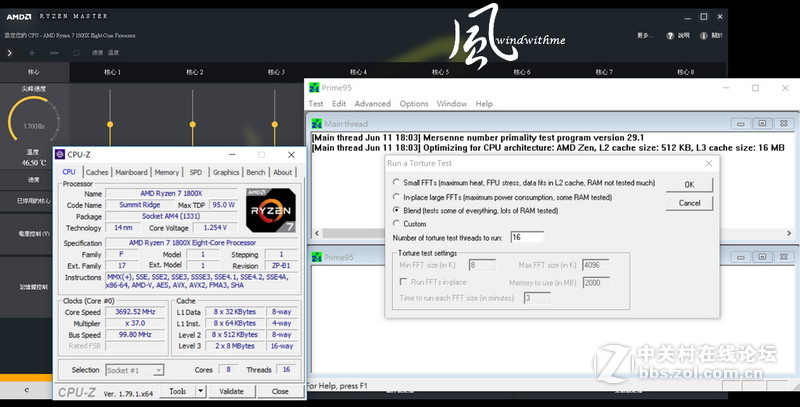Click the Prime95 main window title icon
This screenshot has height=407, width=800.
pyautogui.click(x=314, y=88)
